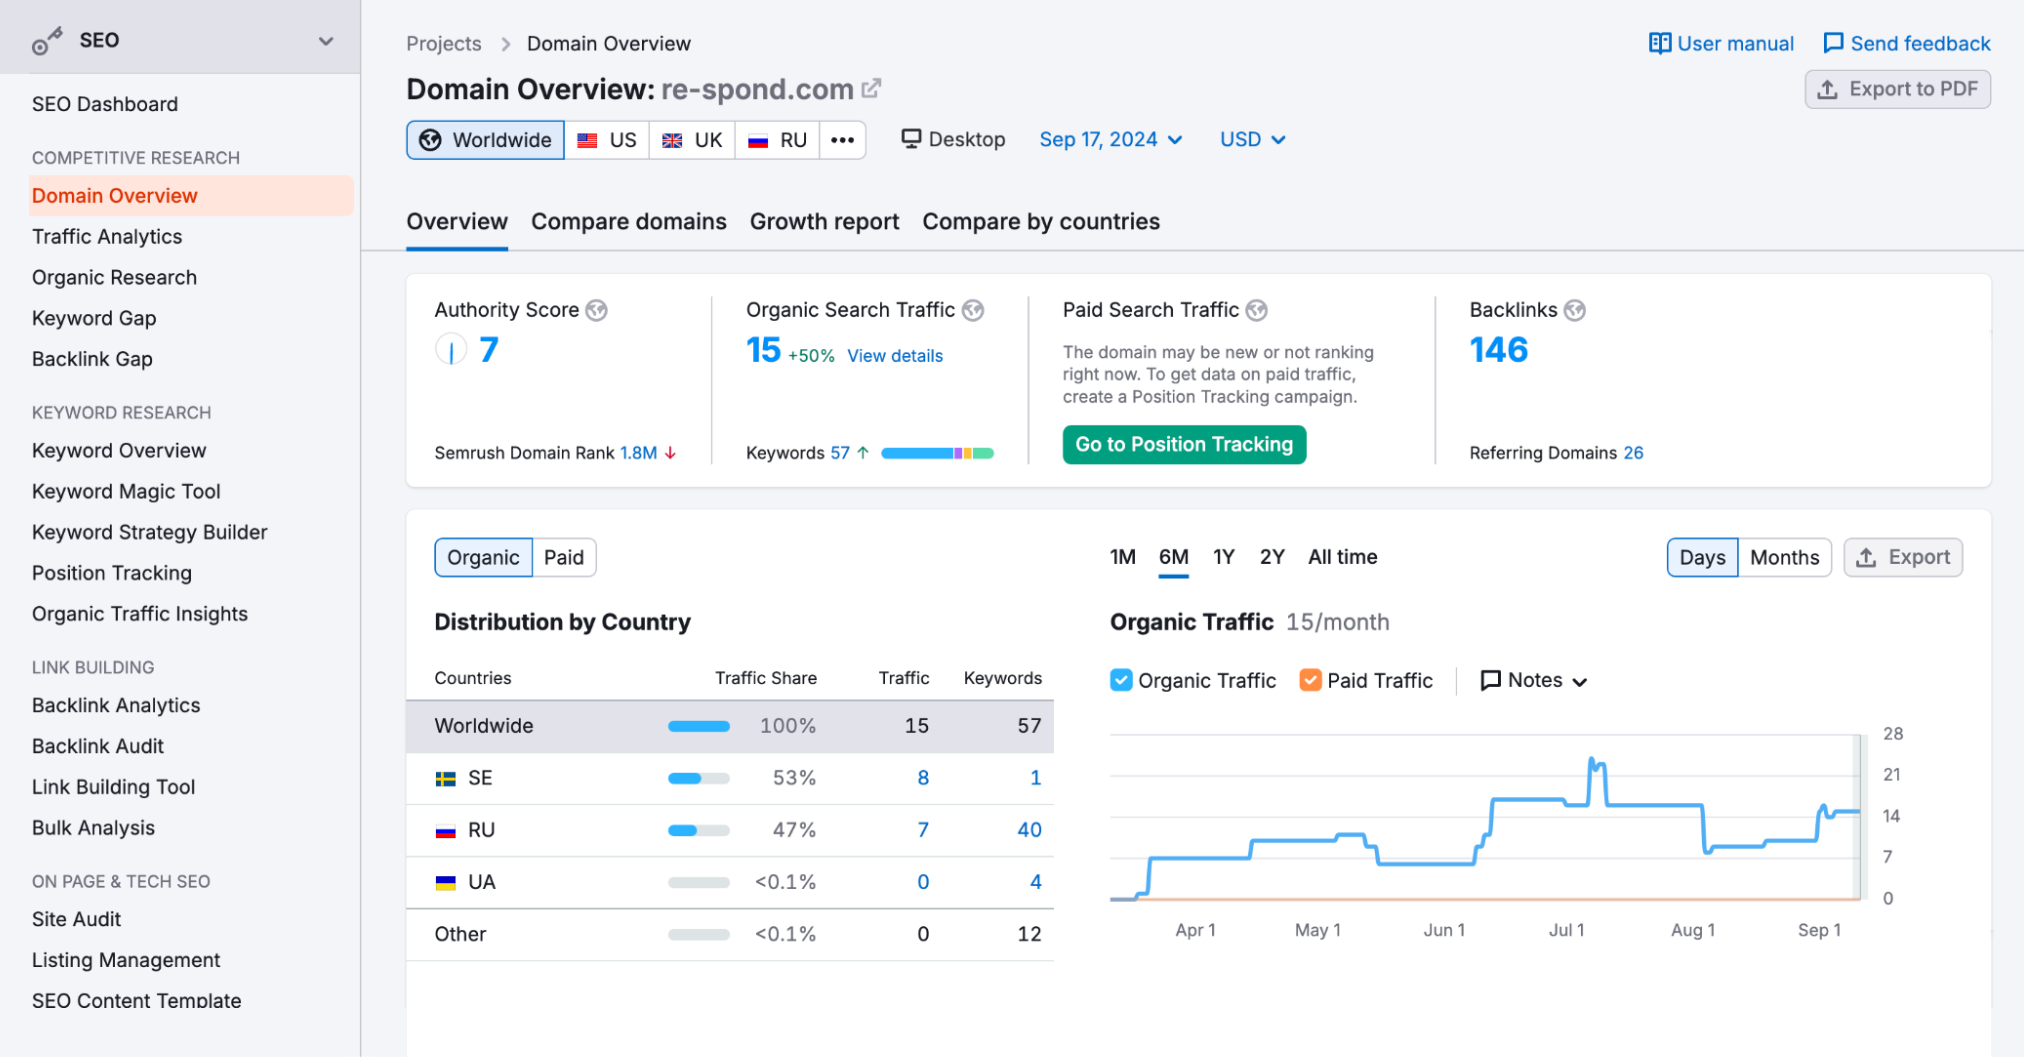
Task: Select Days chart granularity
Action: (1702, 558)
